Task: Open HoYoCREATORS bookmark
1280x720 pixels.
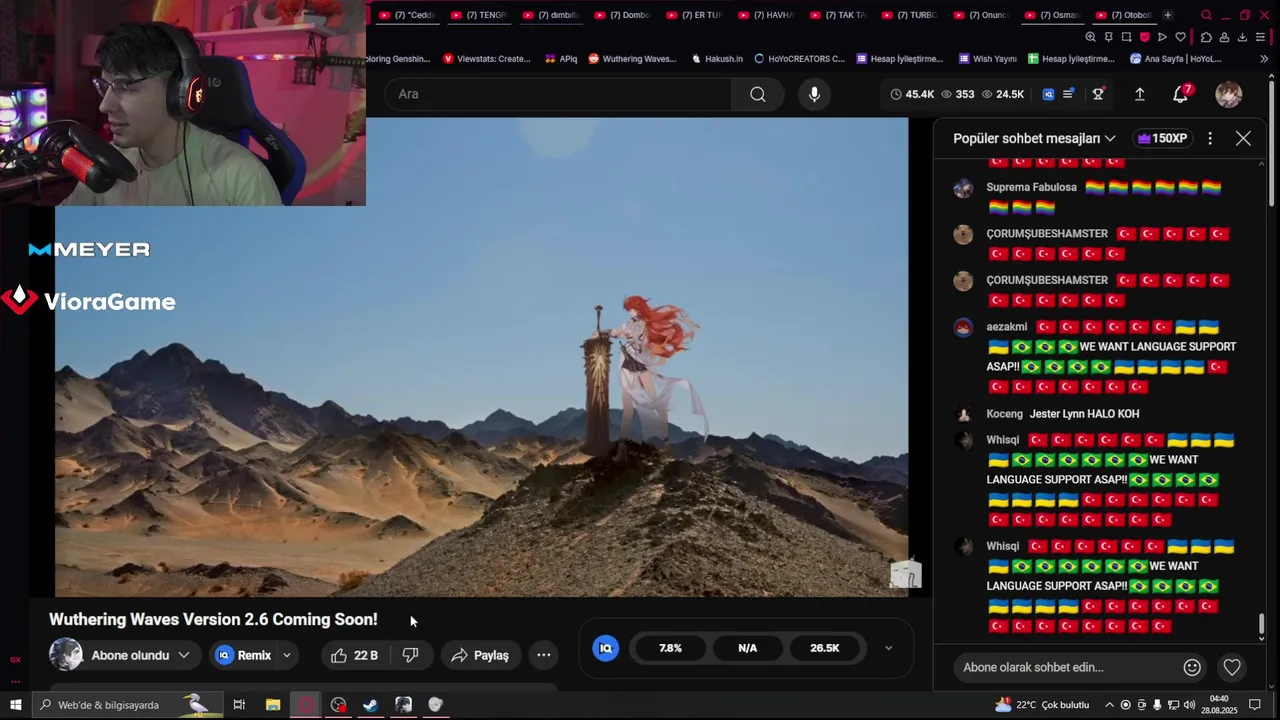Action: tap(800, 59)
